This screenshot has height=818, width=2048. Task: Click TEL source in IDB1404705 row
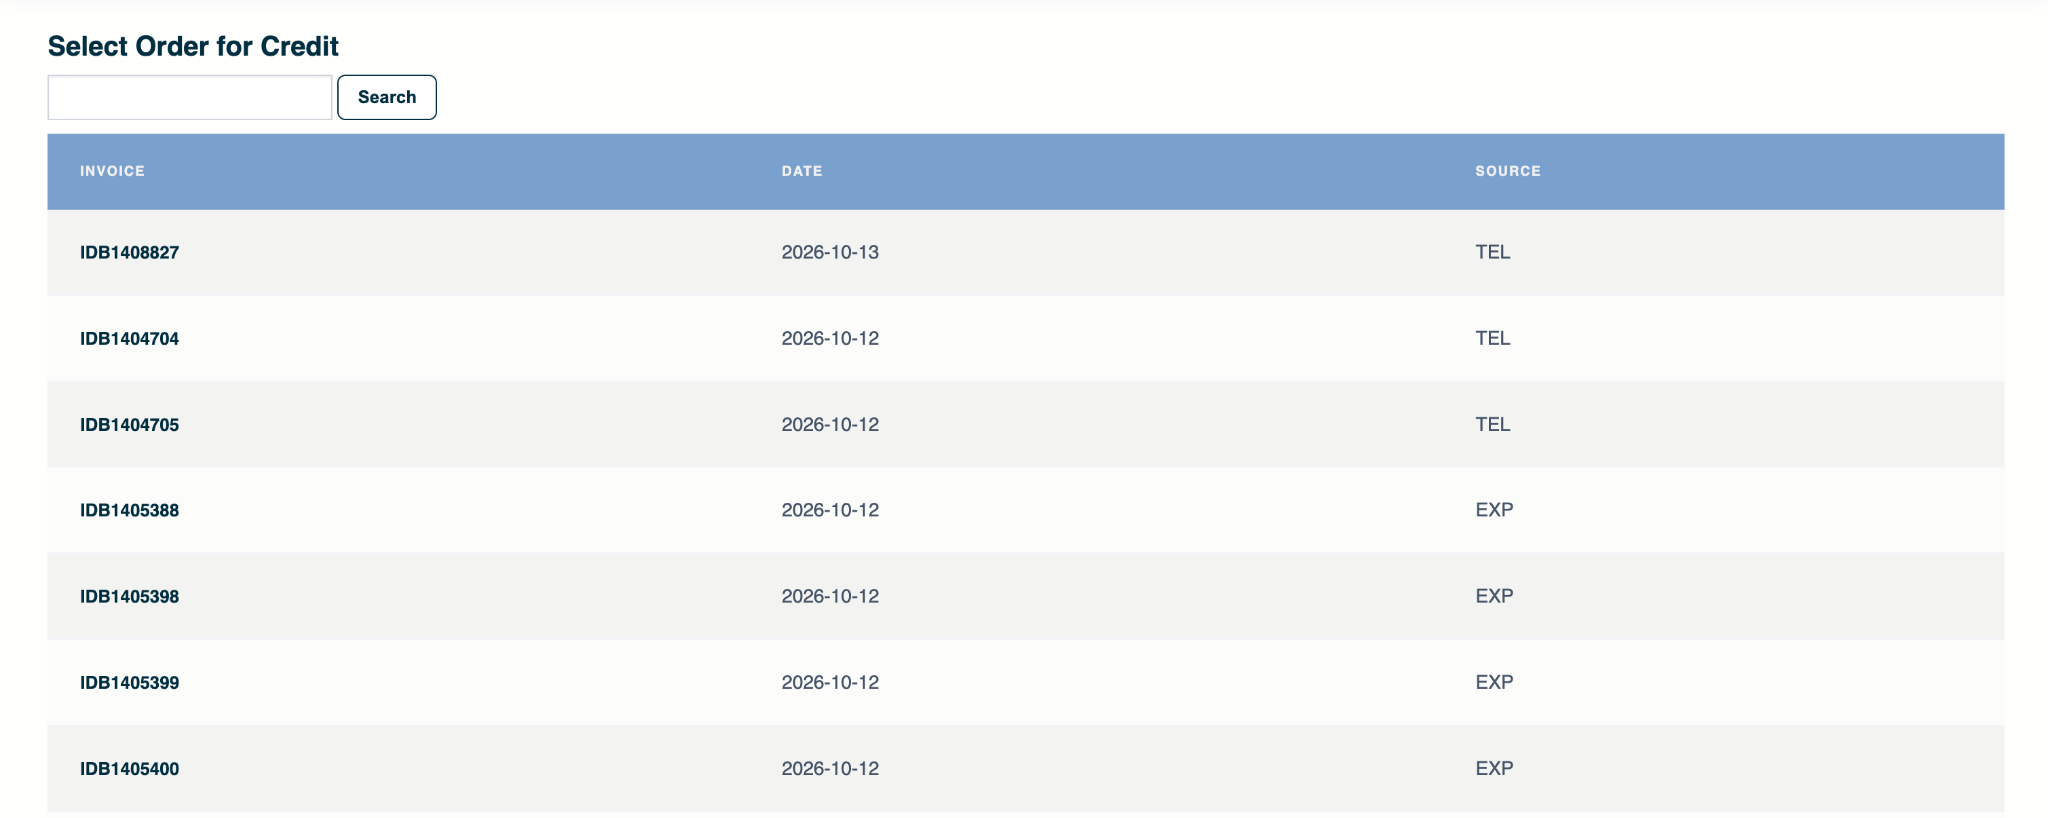1493,424
